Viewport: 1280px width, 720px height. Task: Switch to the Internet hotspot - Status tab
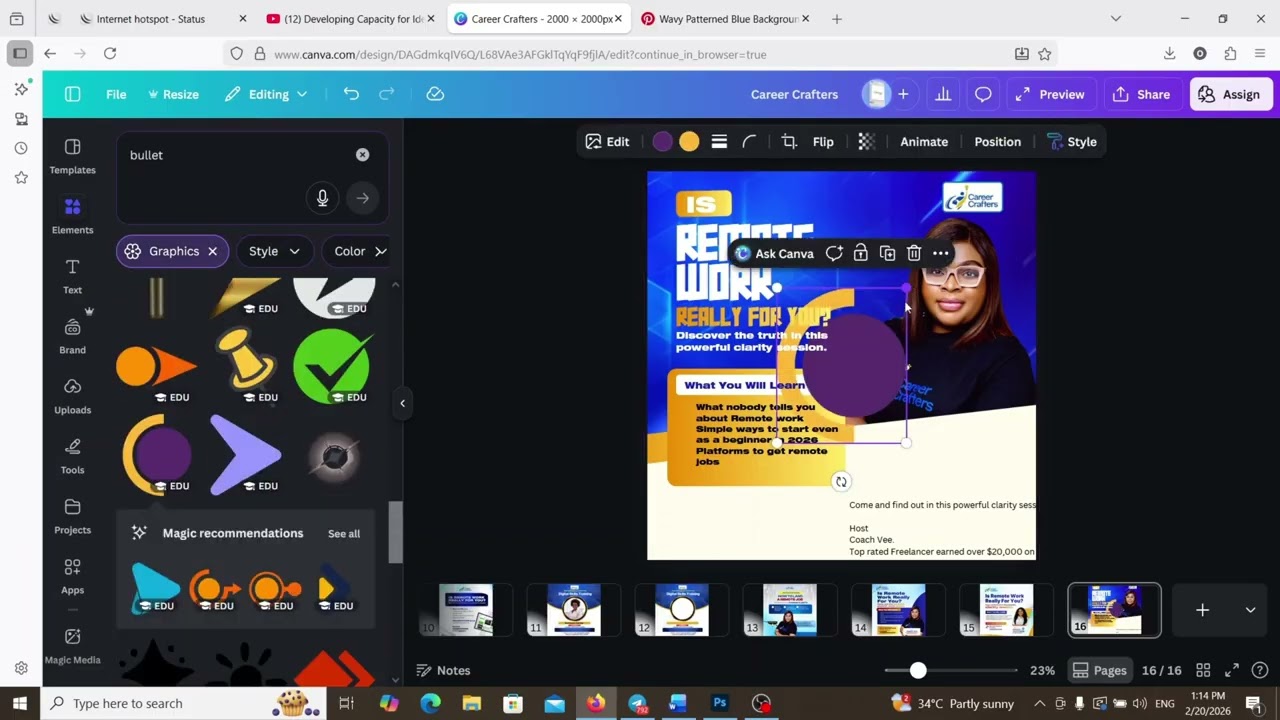(150, 19)
